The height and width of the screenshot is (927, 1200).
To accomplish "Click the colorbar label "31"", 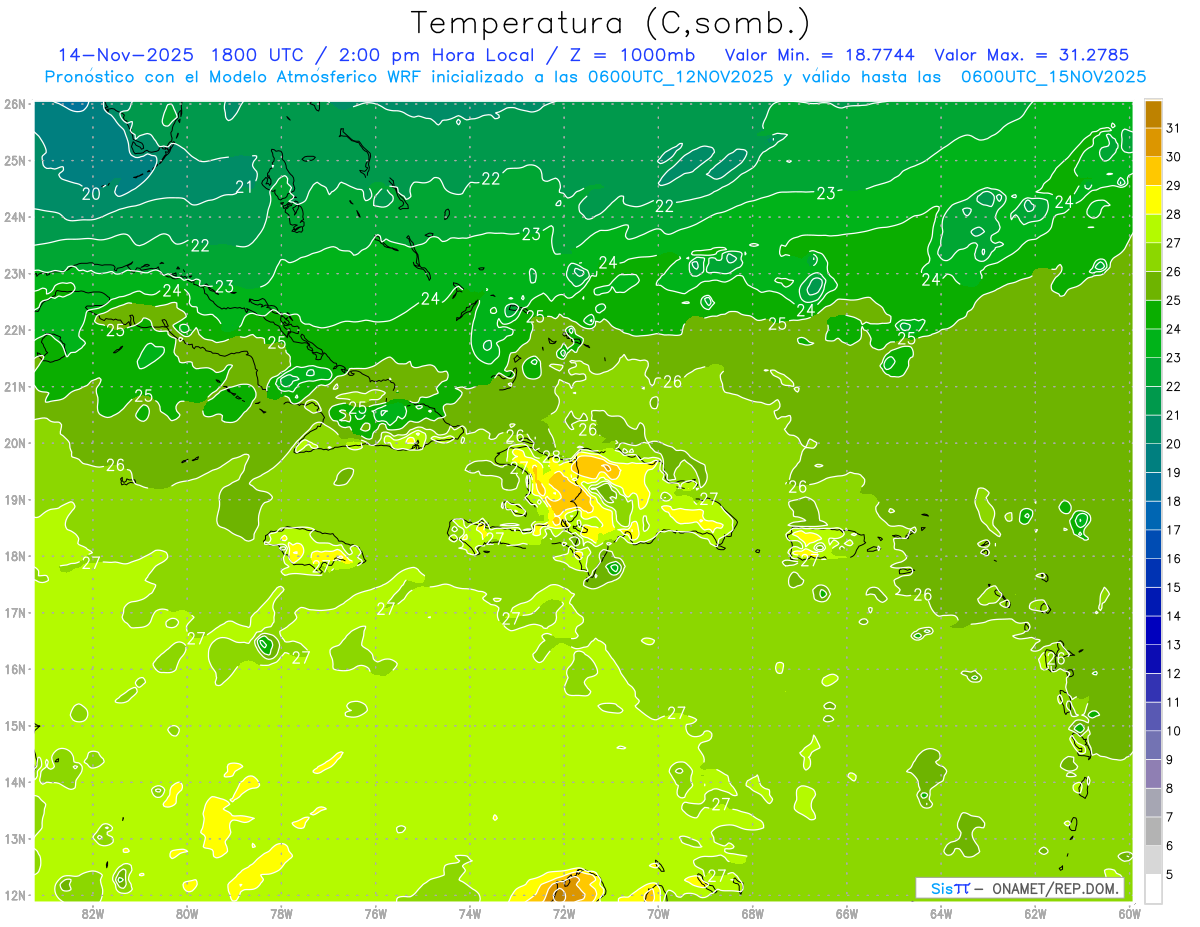I will 1173,128.
